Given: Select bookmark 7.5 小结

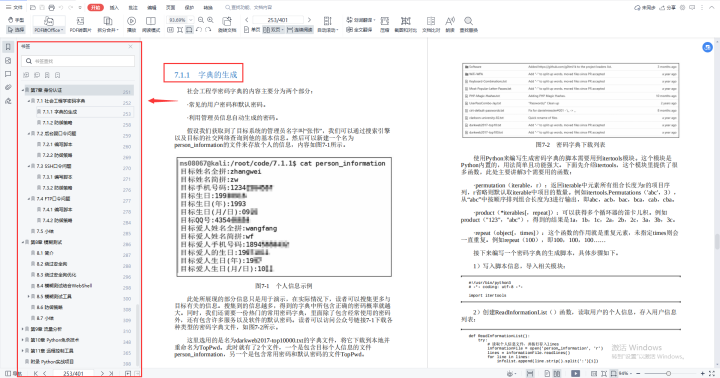Looking at the screenshot, I should coord(45,231).
